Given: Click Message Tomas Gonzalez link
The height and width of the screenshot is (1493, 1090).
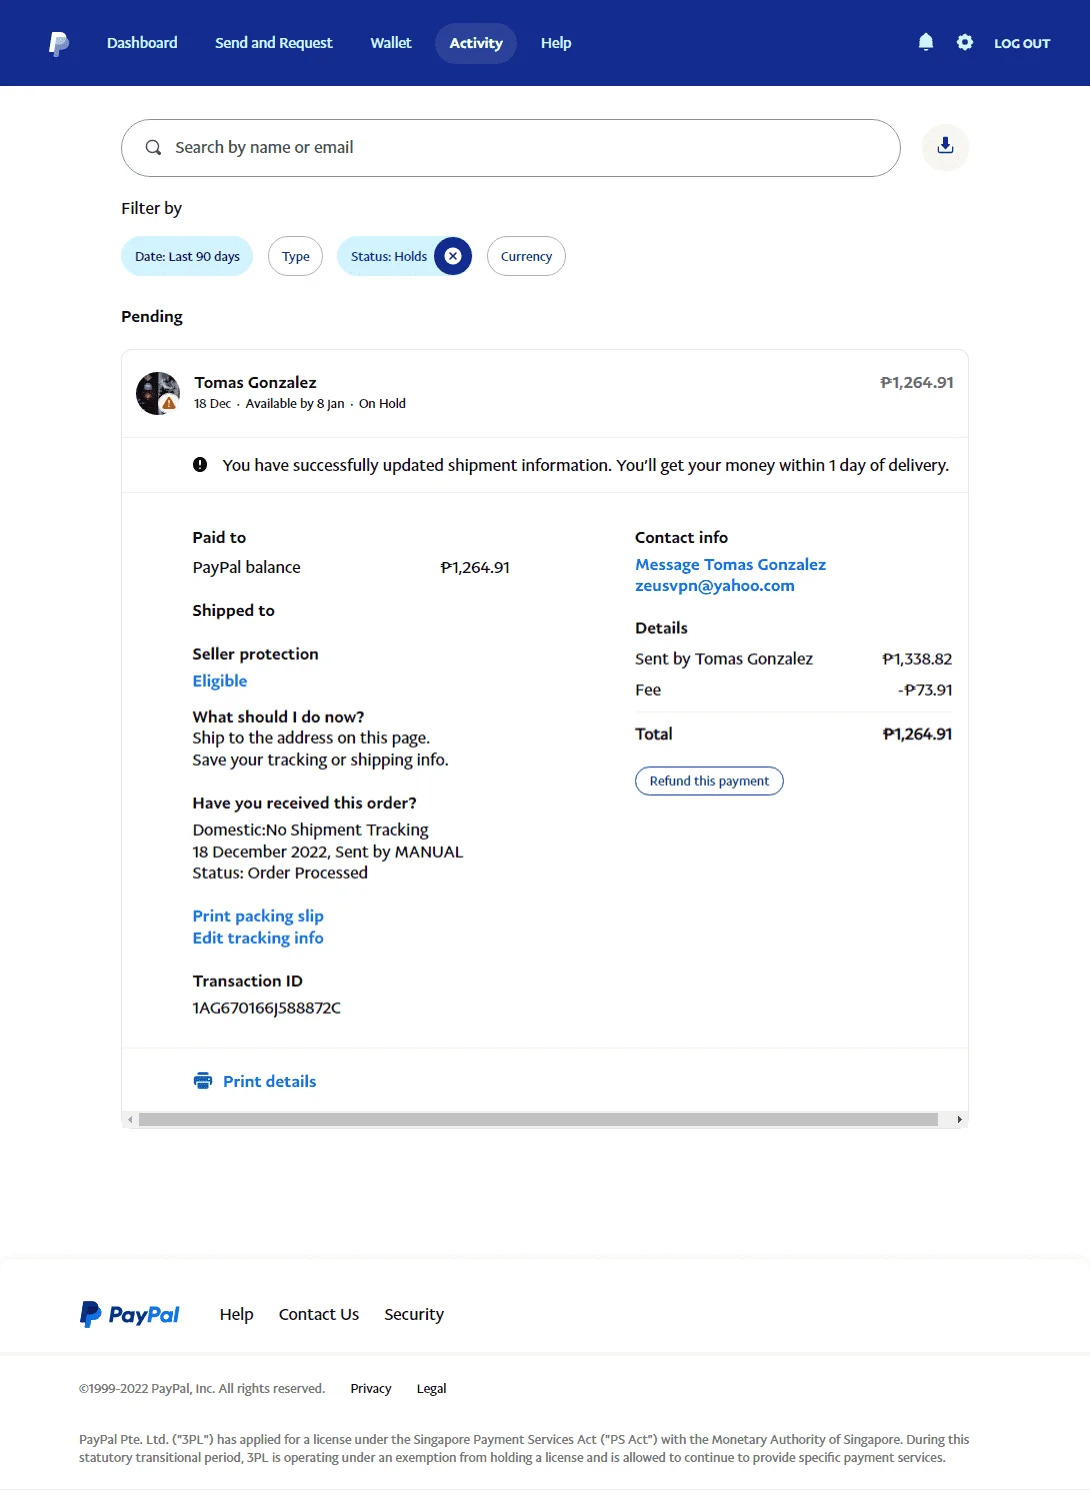Looking at the screenshot, I should [x=731, y=564].
